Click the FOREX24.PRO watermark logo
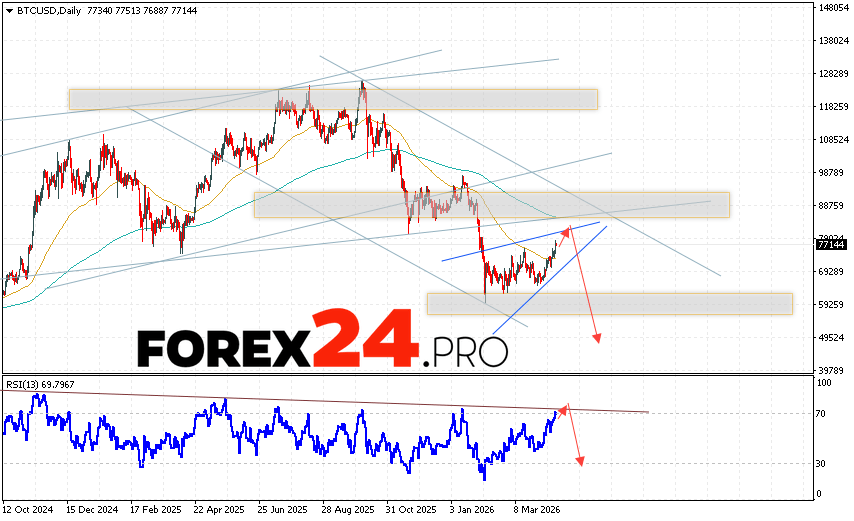 click(x=322, y=344)
